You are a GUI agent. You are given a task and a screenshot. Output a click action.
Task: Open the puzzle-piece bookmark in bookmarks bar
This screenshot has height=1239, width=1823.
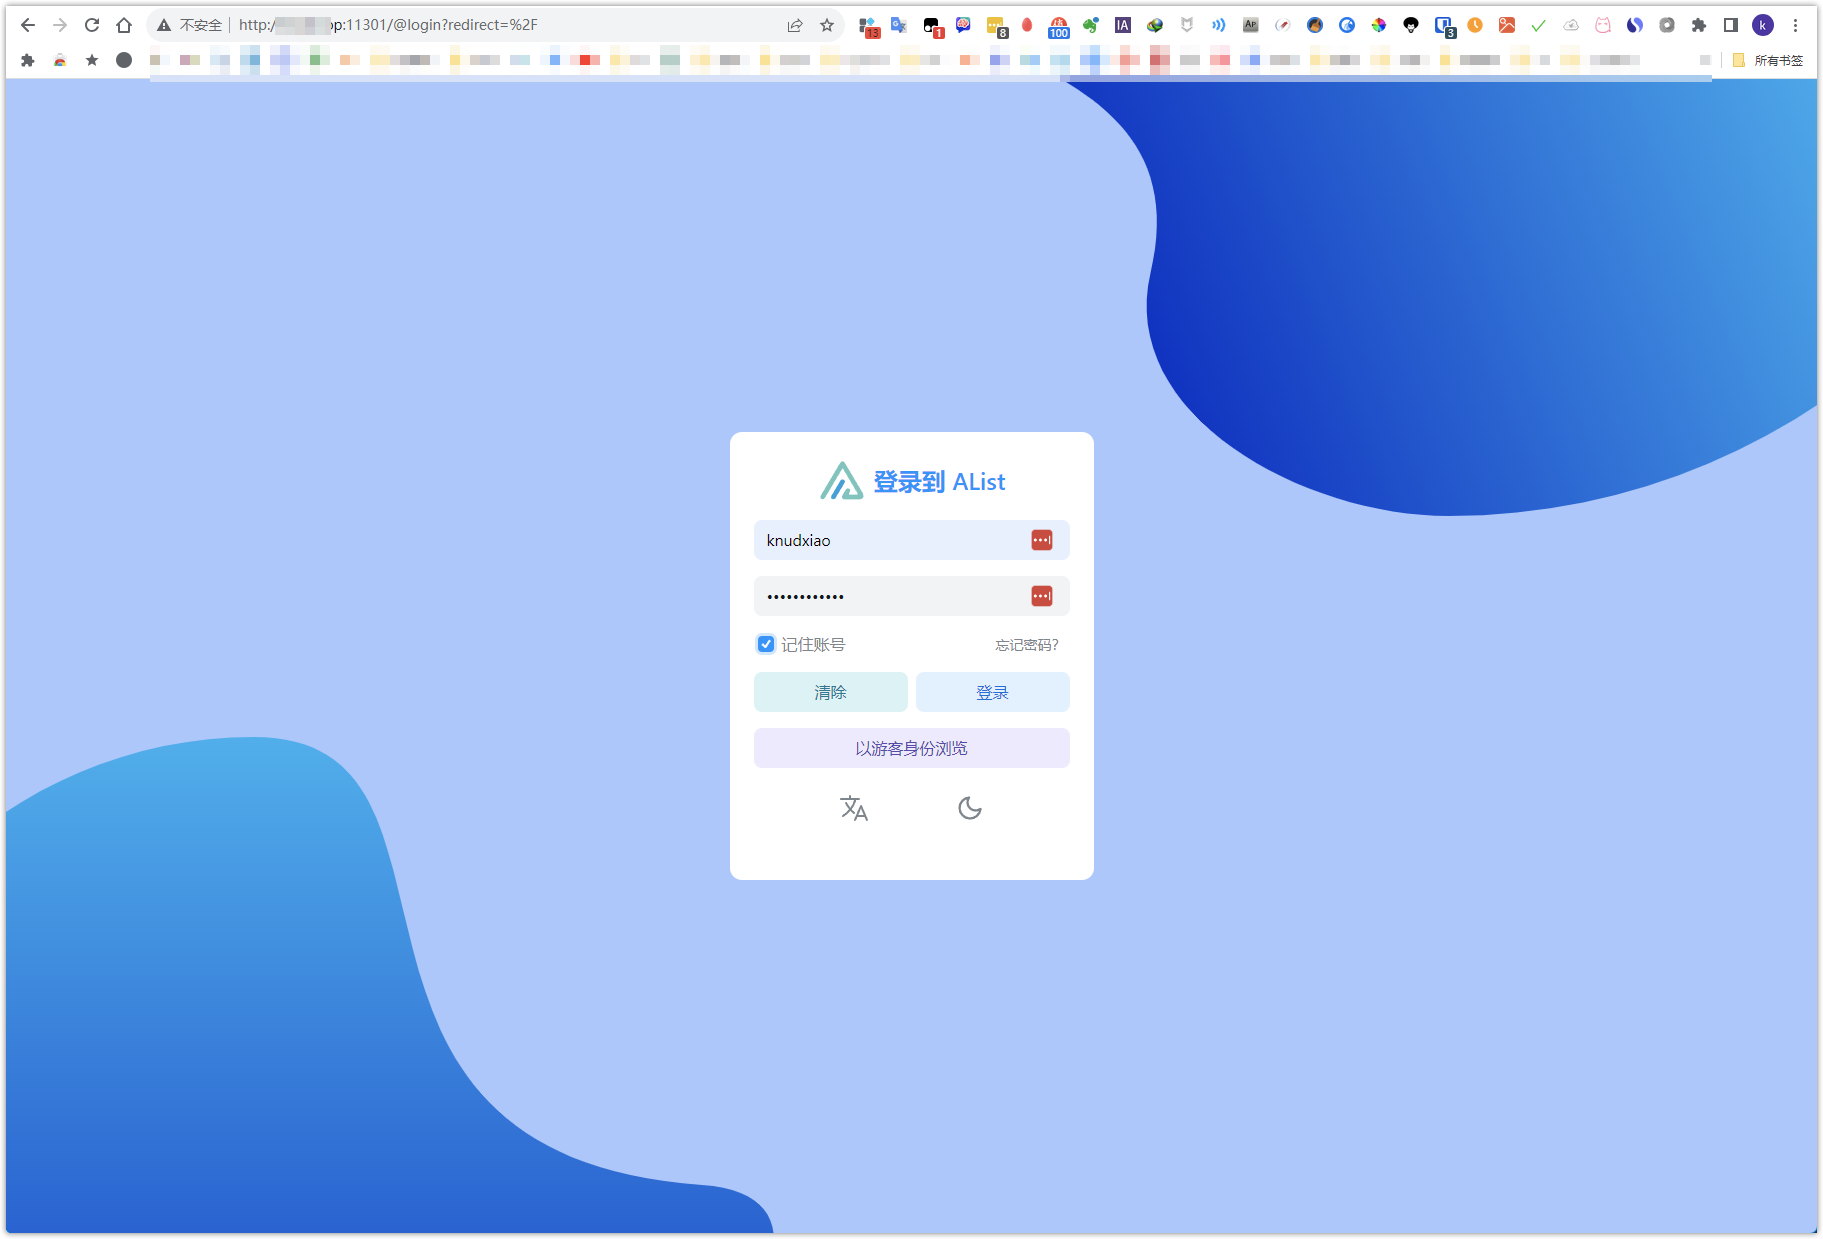tap(28, 60)
